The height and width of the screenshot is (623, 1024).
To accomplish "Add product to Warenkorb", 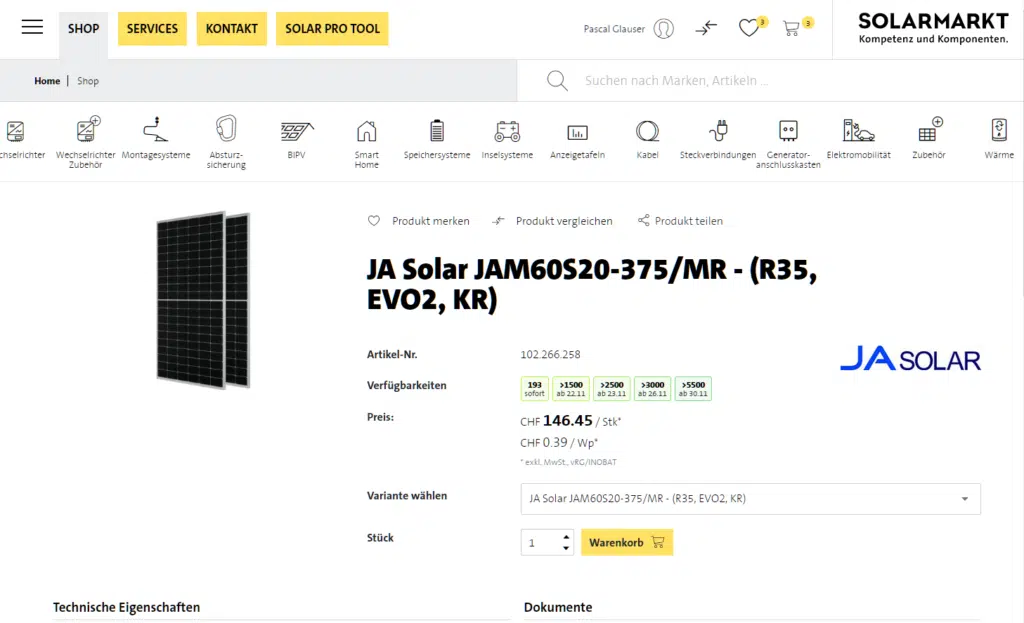I will (627, 542).
